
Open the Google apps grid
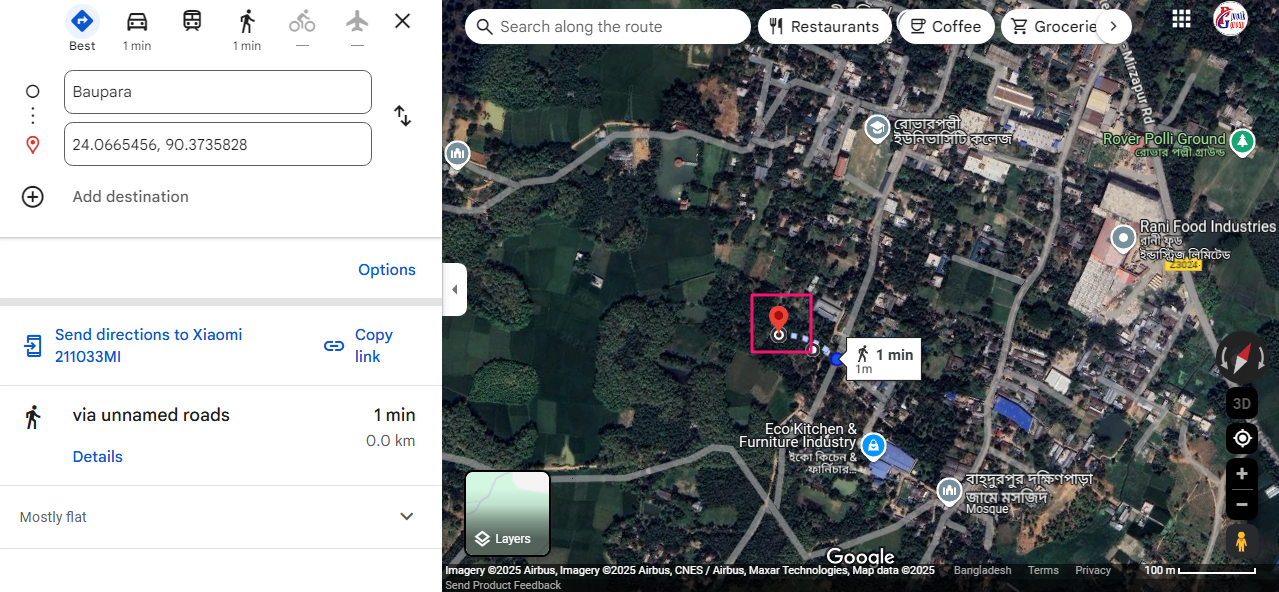pos(1181,19)
